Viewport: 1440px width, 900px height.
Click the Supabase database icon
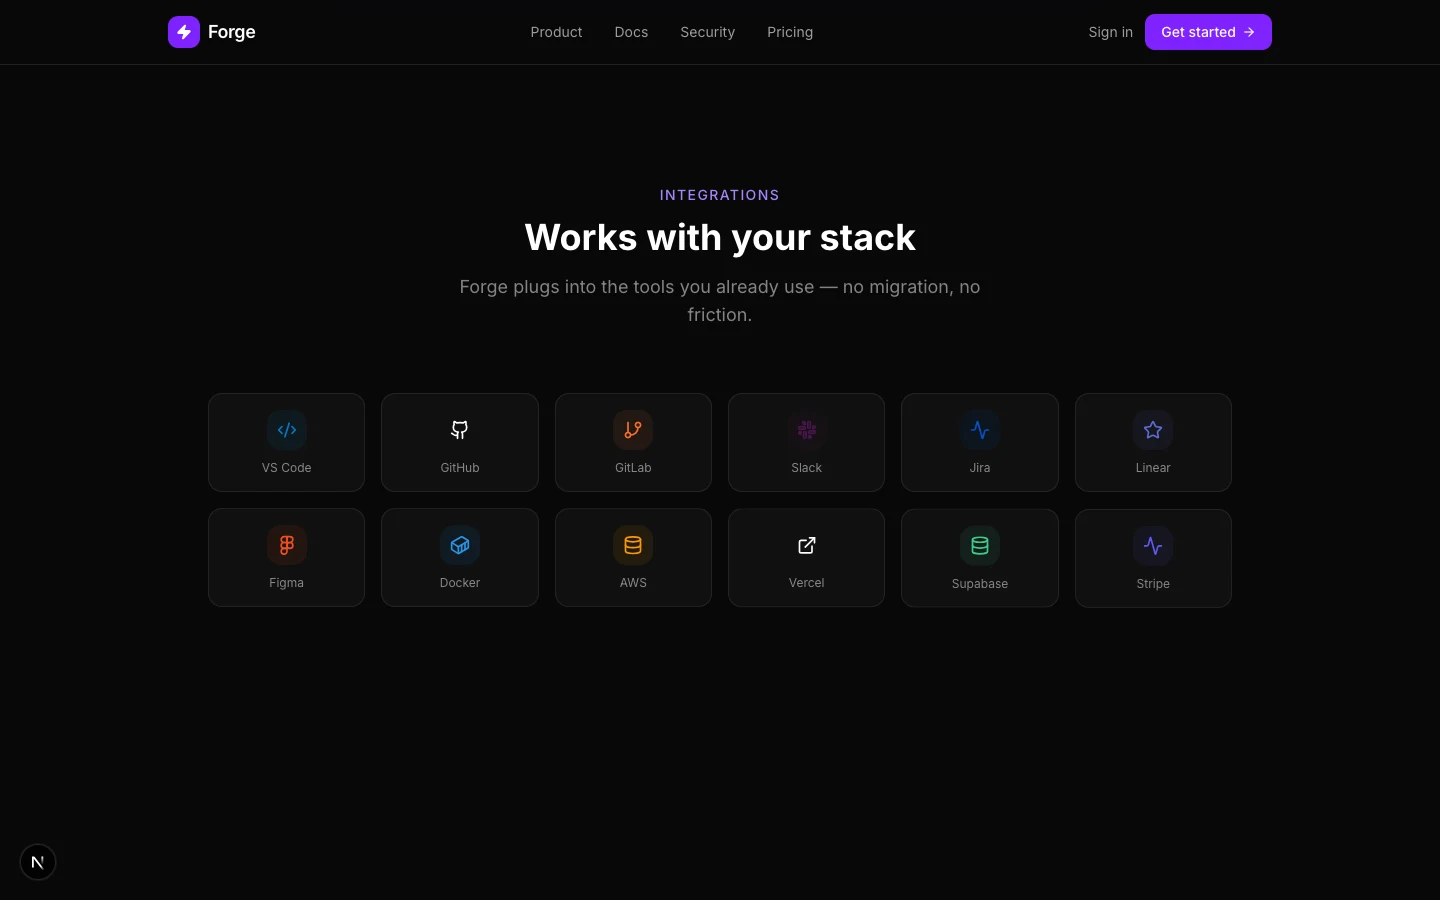[x=980, y=546]
